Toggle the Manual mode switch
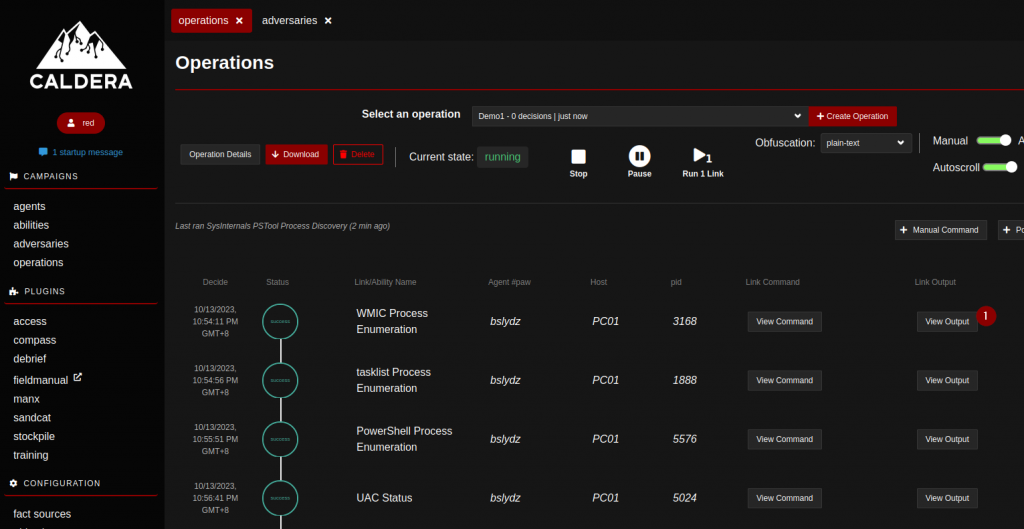This screenshot has width=1024, height=529. pos(993,141)
